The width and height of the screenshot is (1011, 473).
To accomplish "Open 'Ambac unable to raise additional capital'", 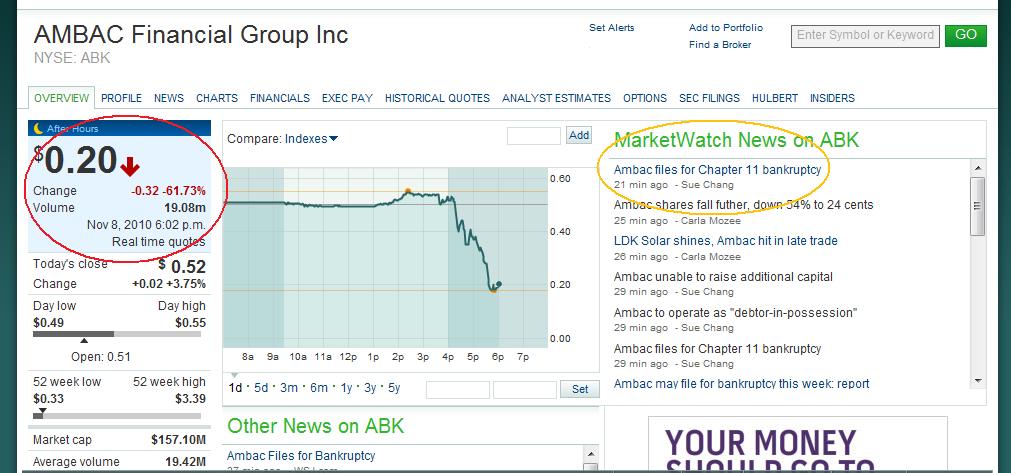I will (x=723, y=277).
